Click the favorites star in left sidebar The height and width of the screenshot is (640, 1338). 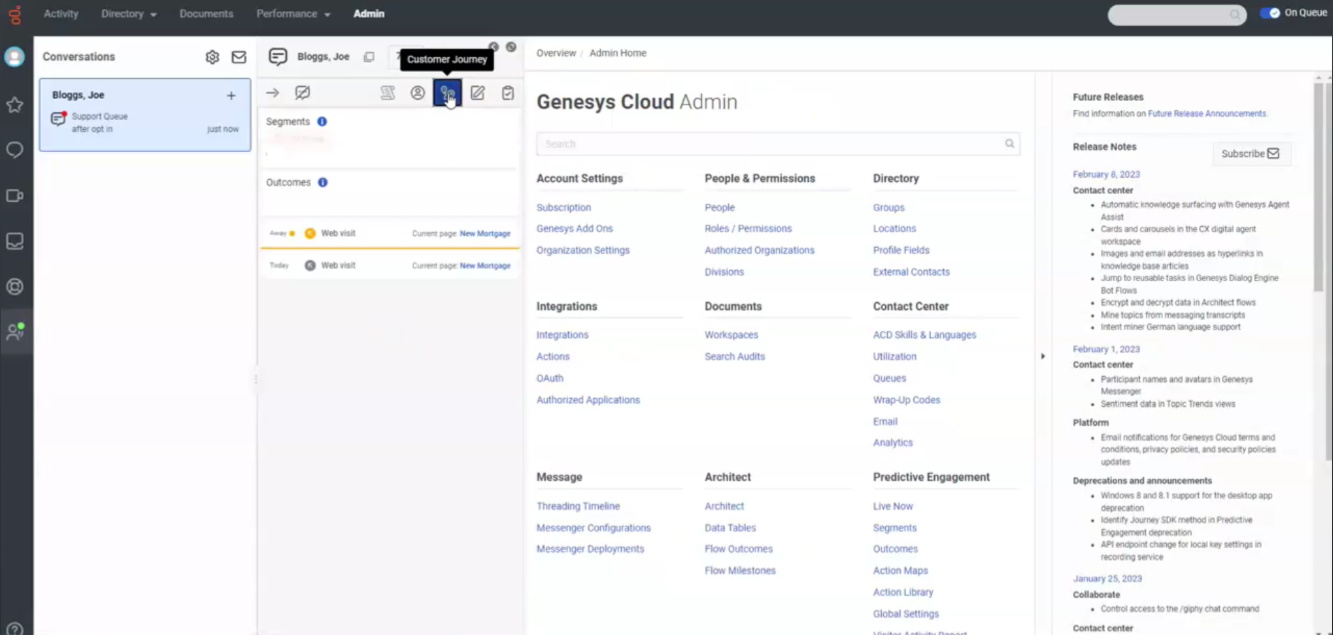pos(15,104)
